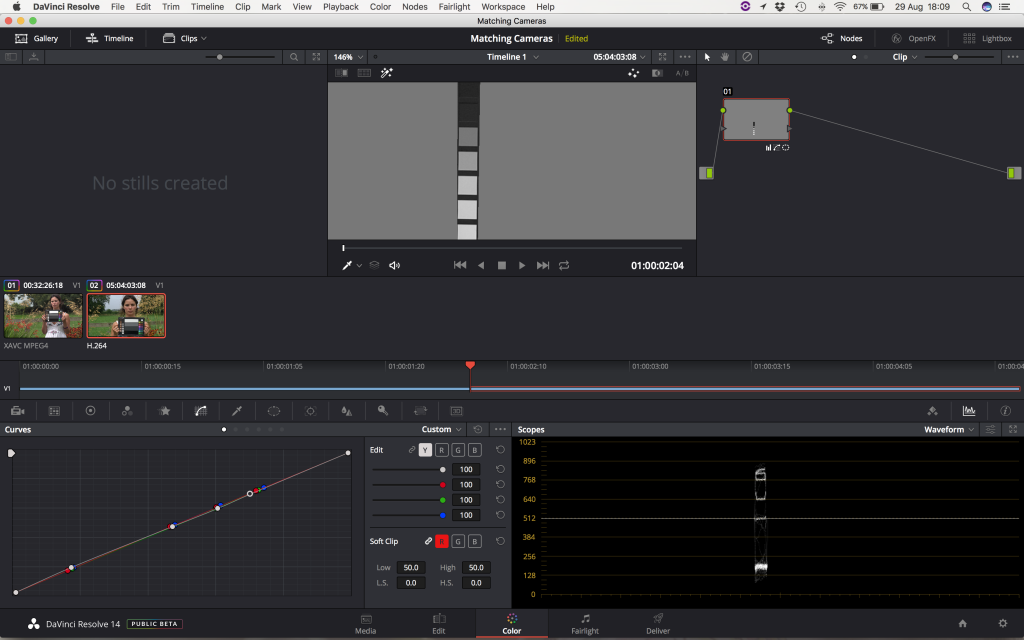Select clip 01 XAVC MPEG4 thumbnail
Viewport: 1024px width, 640px height.
(43, 315)
